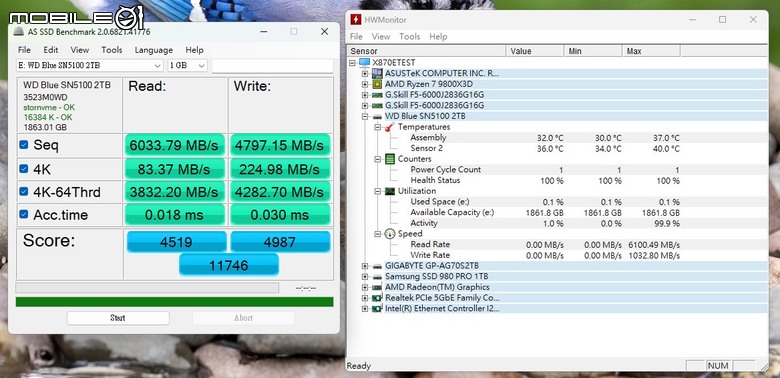
Task: Click the AMD Ryzen 7 9800X3D CPU icon
Action: click(378, 84)
